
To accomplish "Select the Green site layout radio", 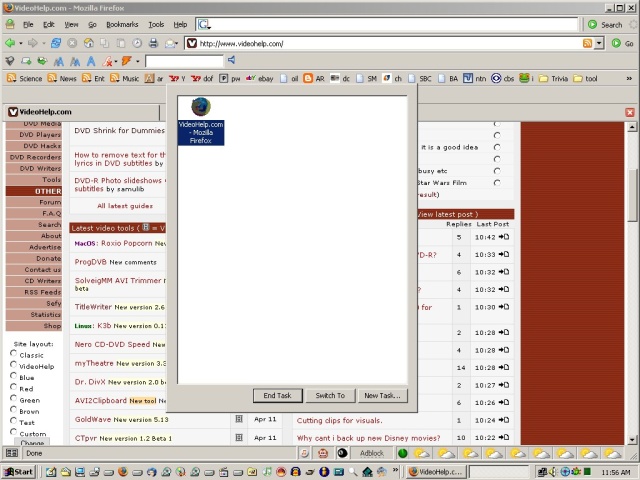I will pos(13,398).
